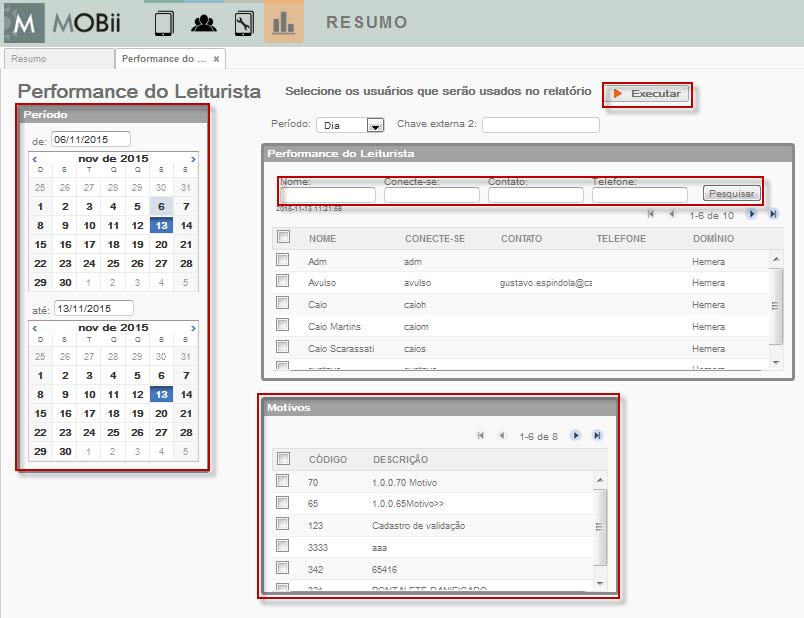Click the 'de' date field 06/11/2015
Screen dimensions: 804x618
tap(91, 139)
